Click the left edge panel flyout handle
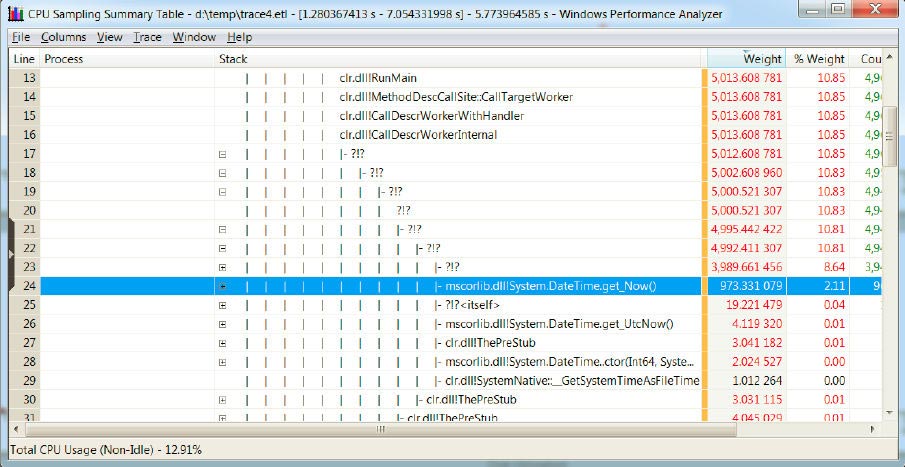 click(11, 254)
